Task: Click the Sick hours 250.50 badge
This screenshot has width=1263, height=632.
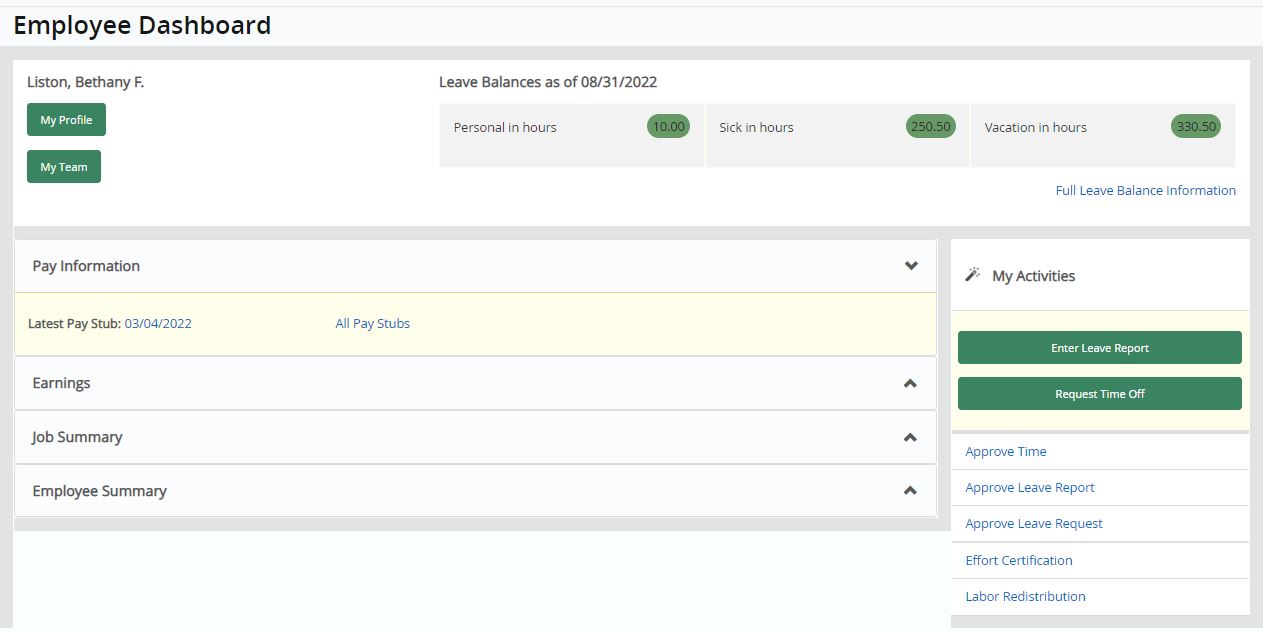Action: (x=930, y=127)
